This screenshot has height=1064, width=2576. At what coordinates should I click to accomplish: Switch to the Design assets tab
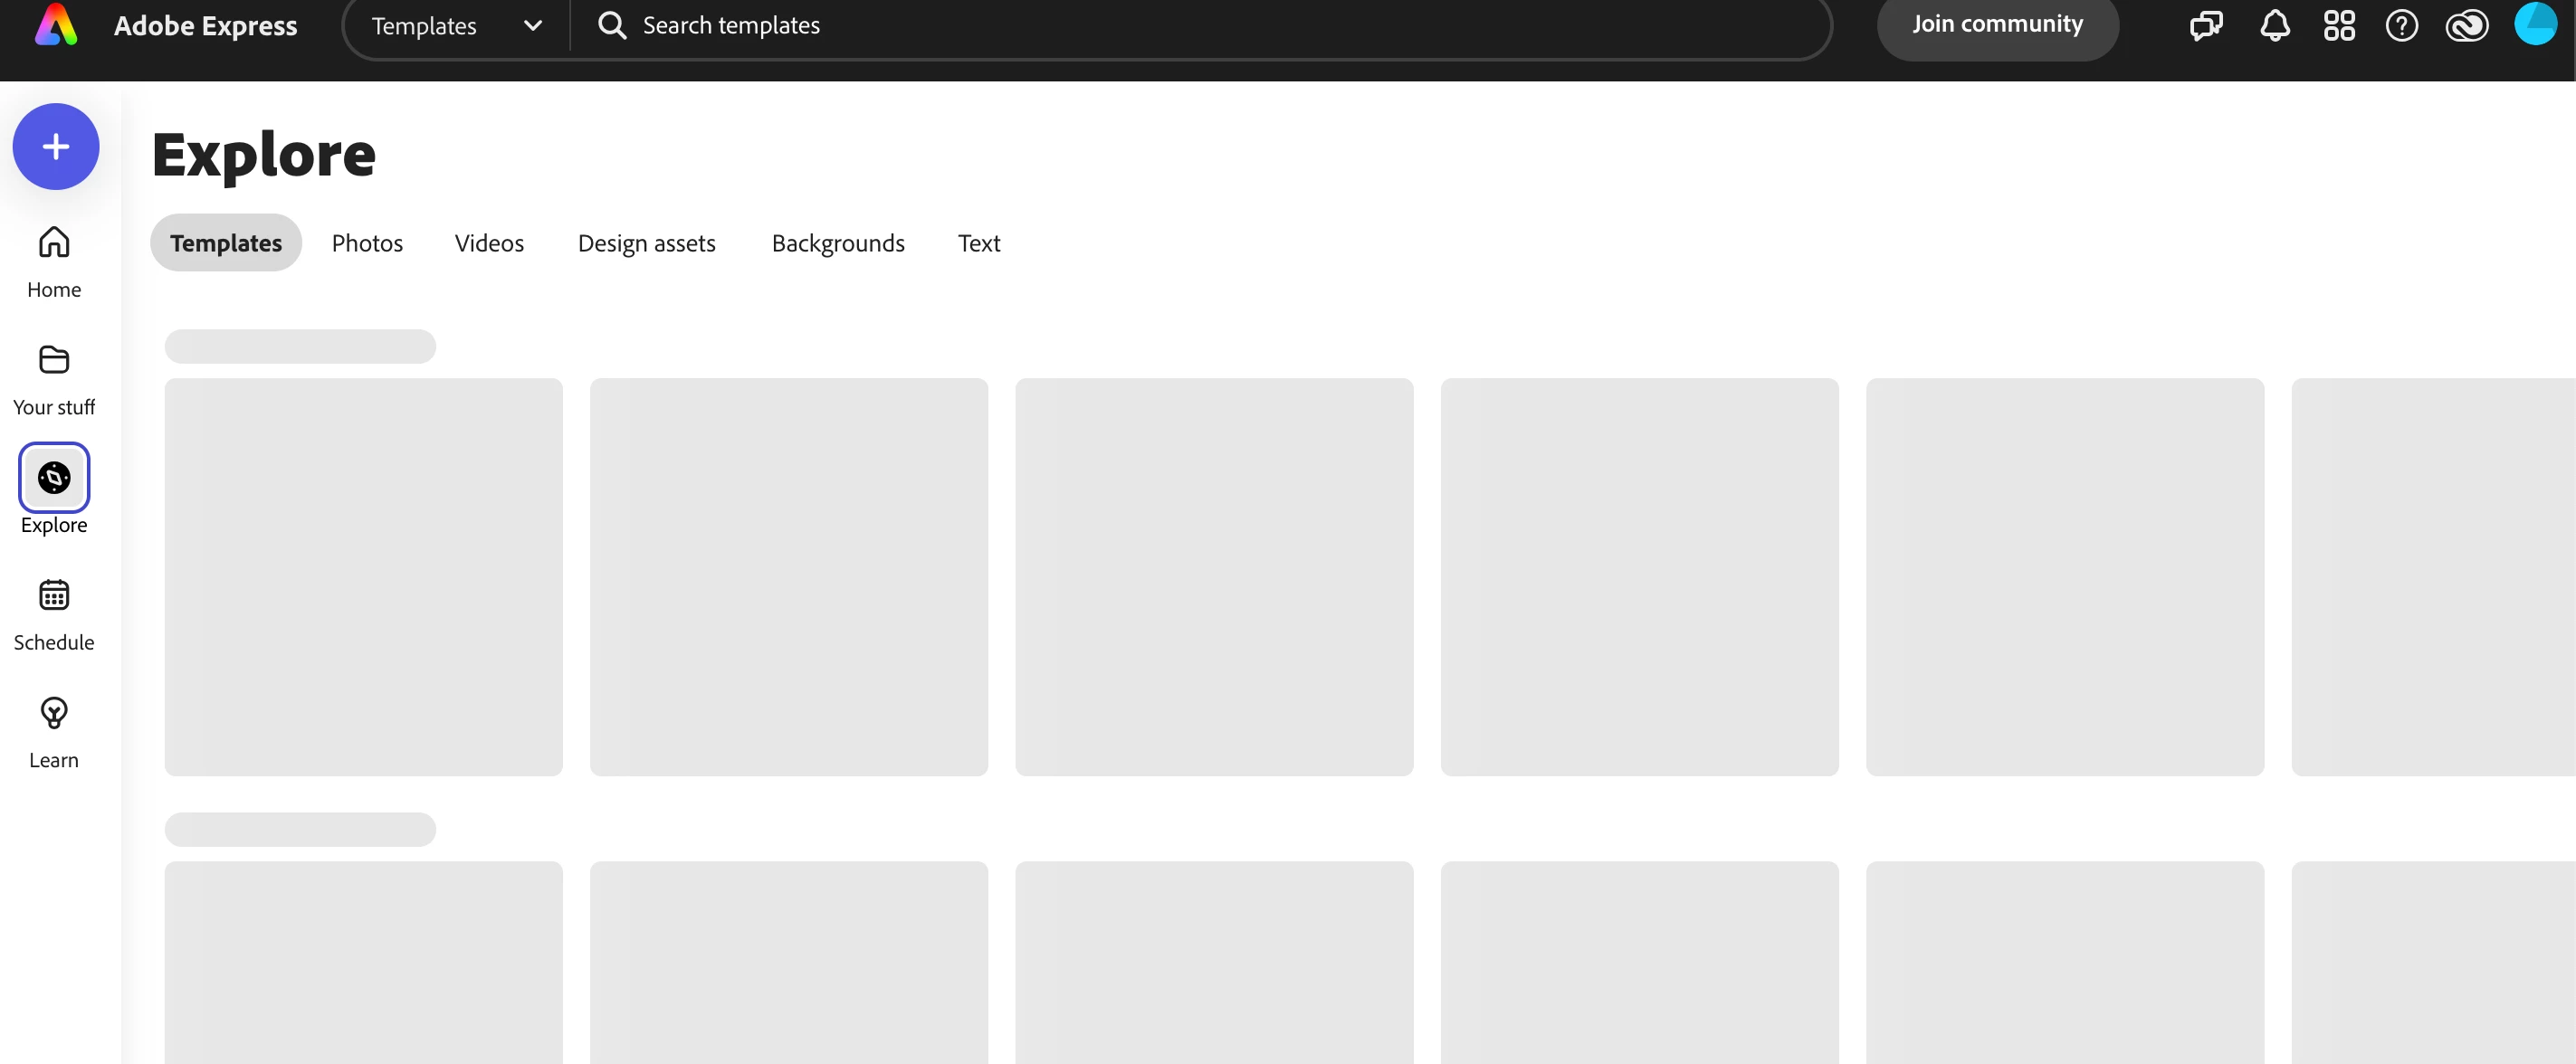point(646,243)
